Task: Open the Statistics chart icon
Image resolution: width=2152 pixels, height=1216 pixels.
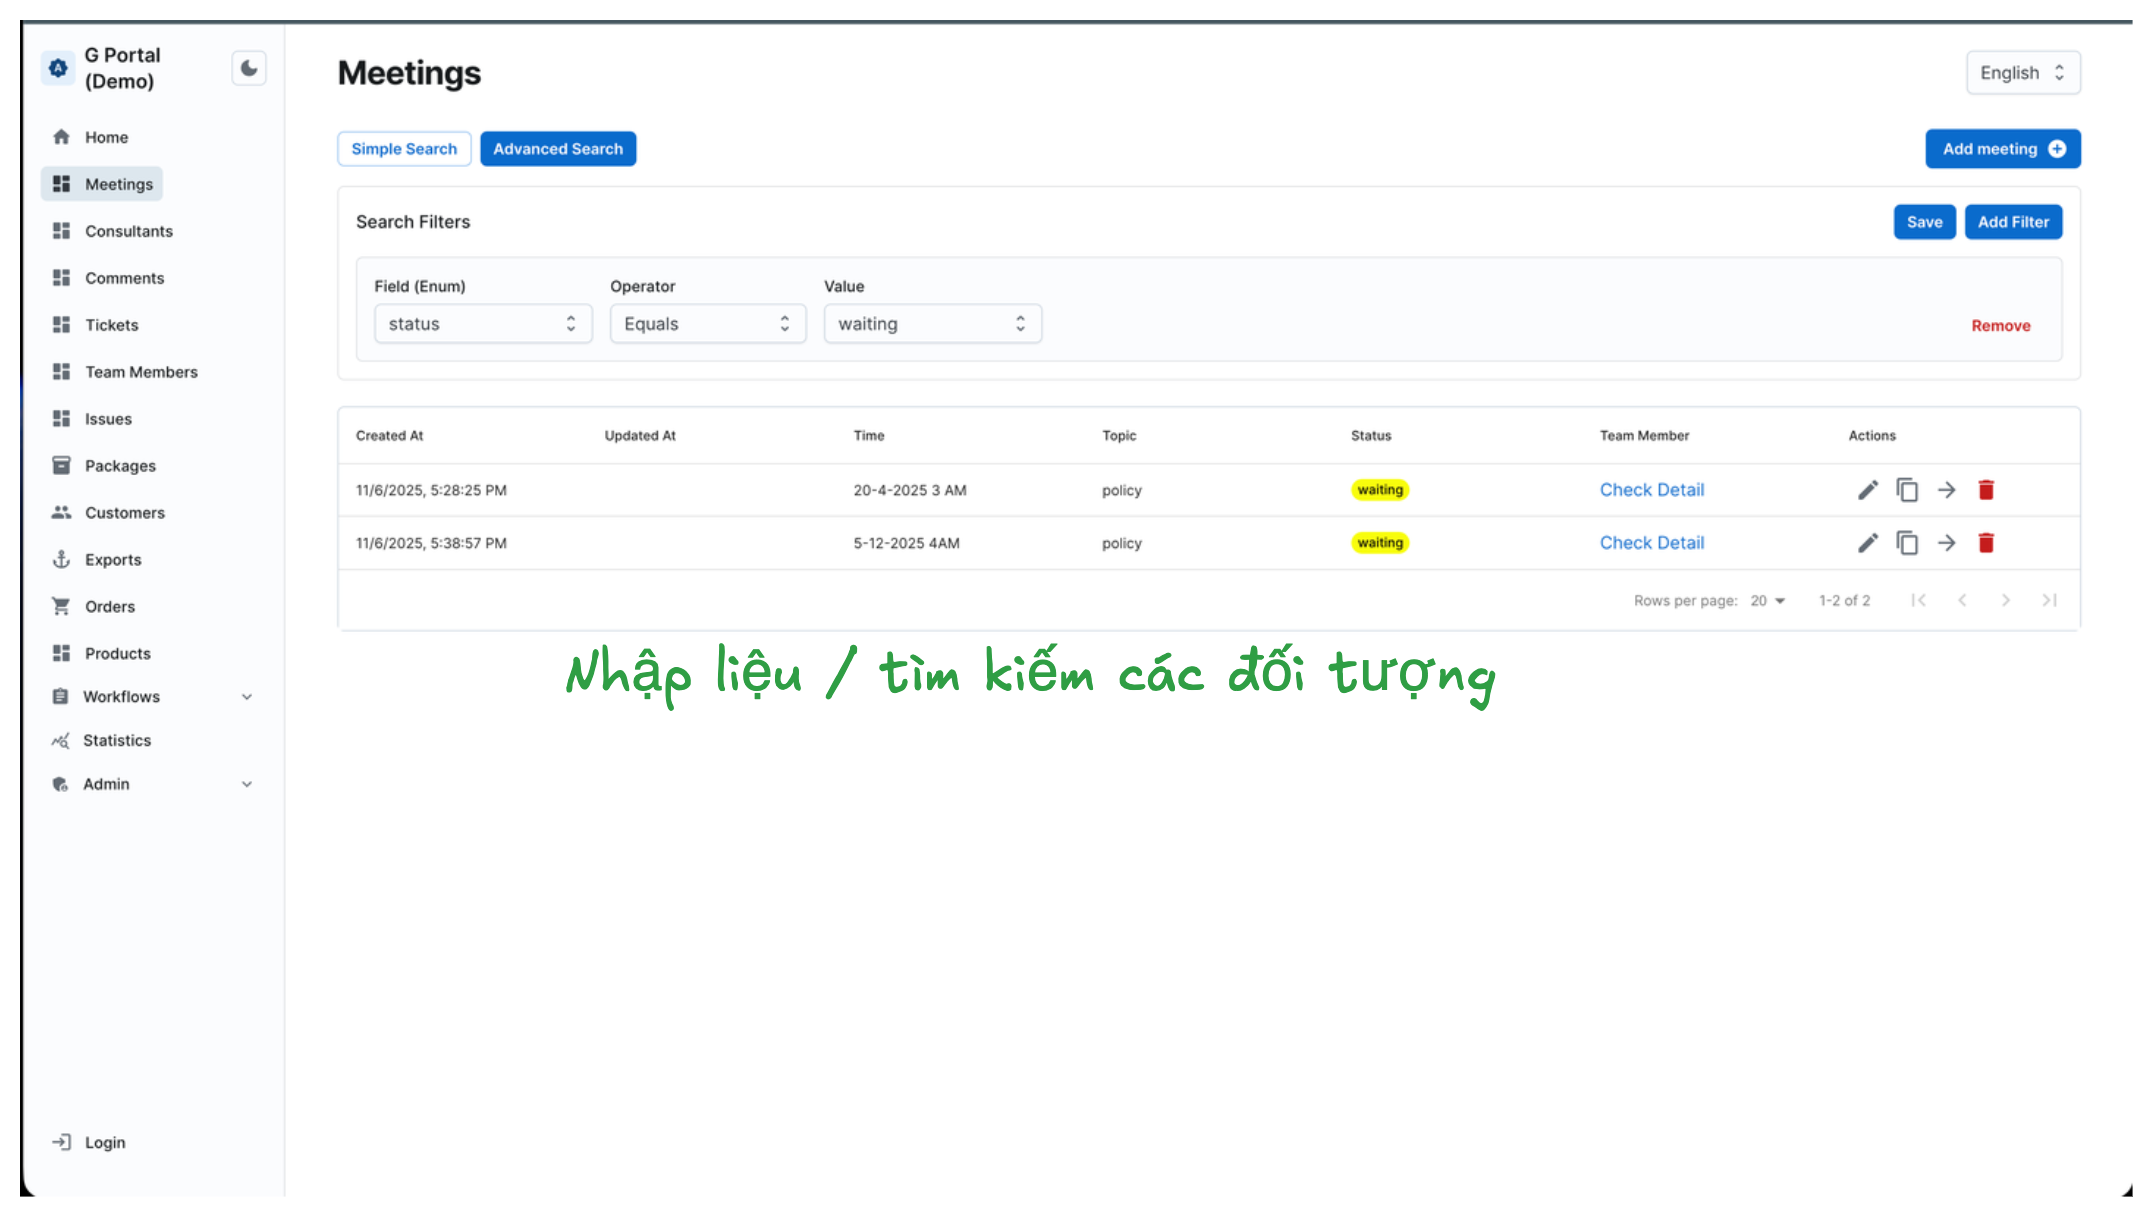Action: pyautogui.click(x=60, y=740)
